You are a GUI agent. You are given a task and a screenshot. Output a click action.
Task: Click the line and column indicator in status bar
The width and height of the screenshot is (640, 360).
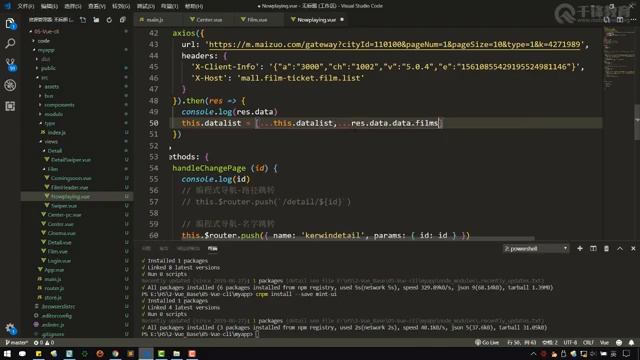(x=522, y=342)
